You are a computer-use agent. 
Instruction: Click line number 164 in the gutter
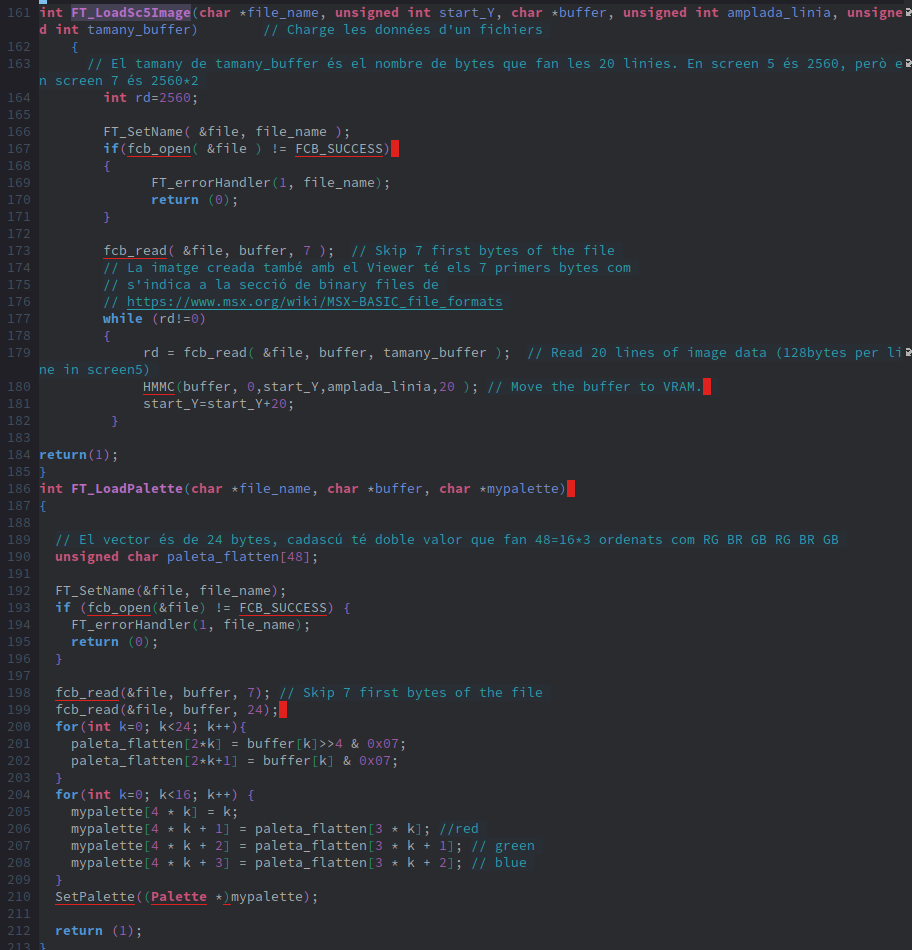(19, 98)
